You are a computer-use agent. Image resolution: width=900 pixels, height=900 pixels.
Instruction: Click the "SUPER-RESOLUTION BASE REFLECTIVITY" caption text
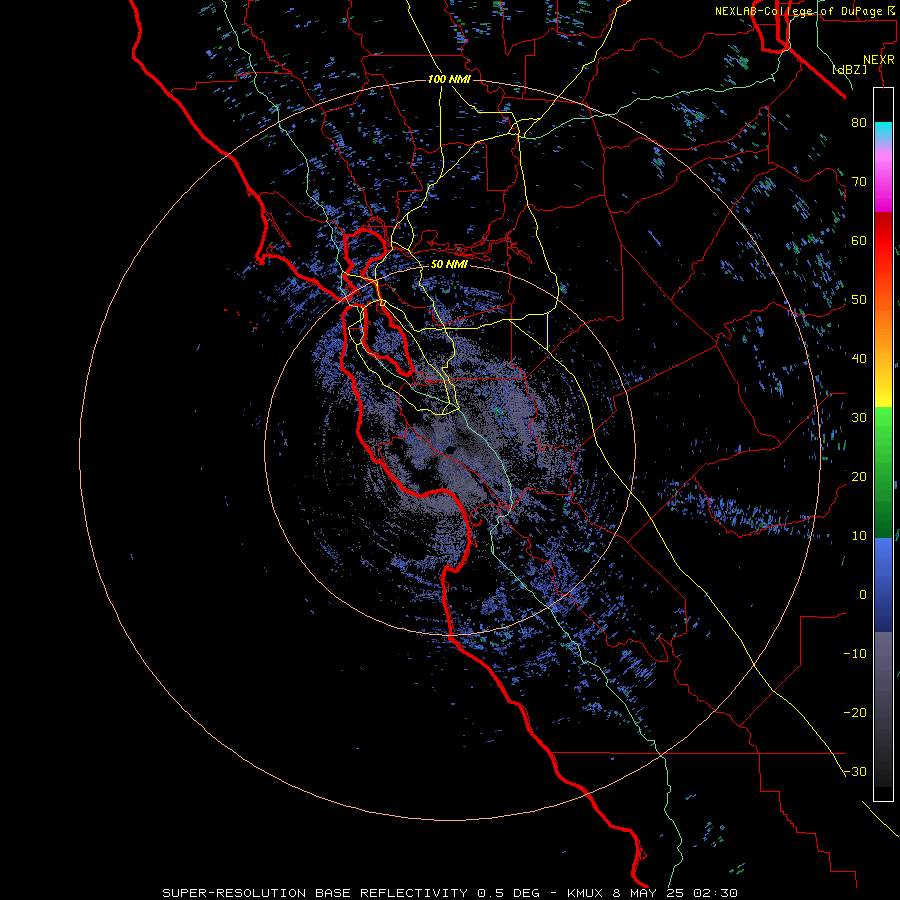tap(315, 893)
